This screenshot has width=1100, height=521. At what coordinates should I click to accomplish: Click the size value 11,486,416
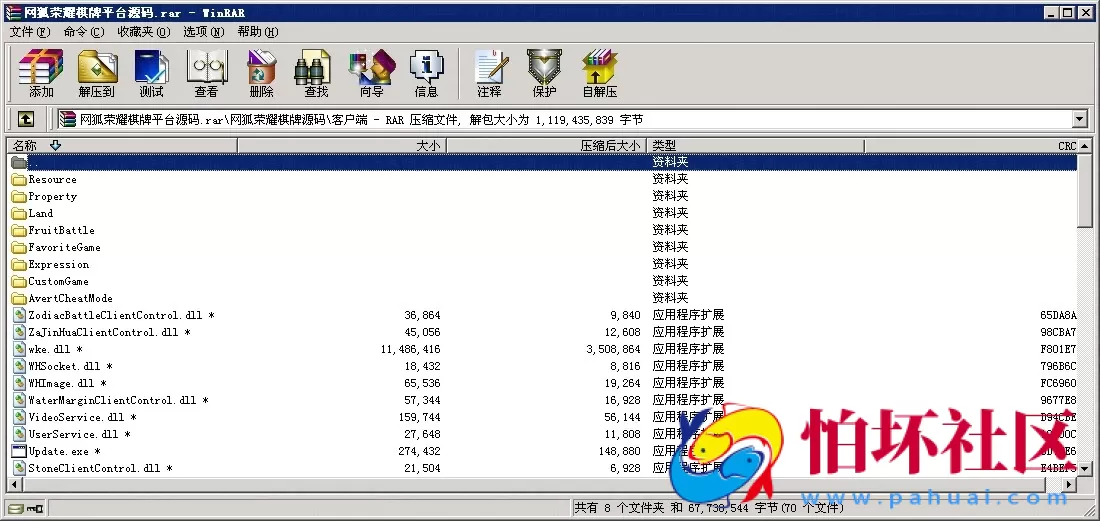(410, 349)
